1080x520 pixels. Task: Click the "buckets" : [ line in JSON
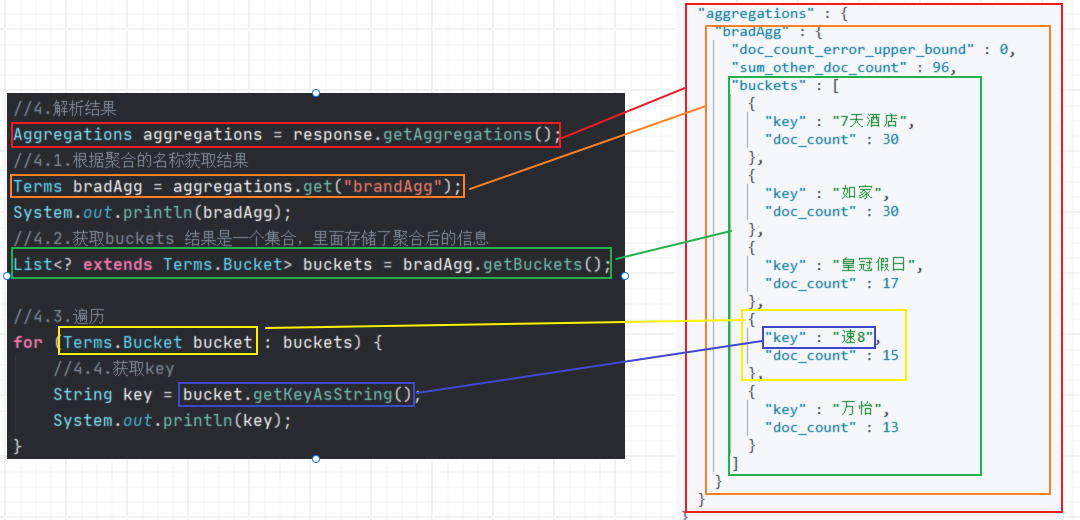(784, 86)
